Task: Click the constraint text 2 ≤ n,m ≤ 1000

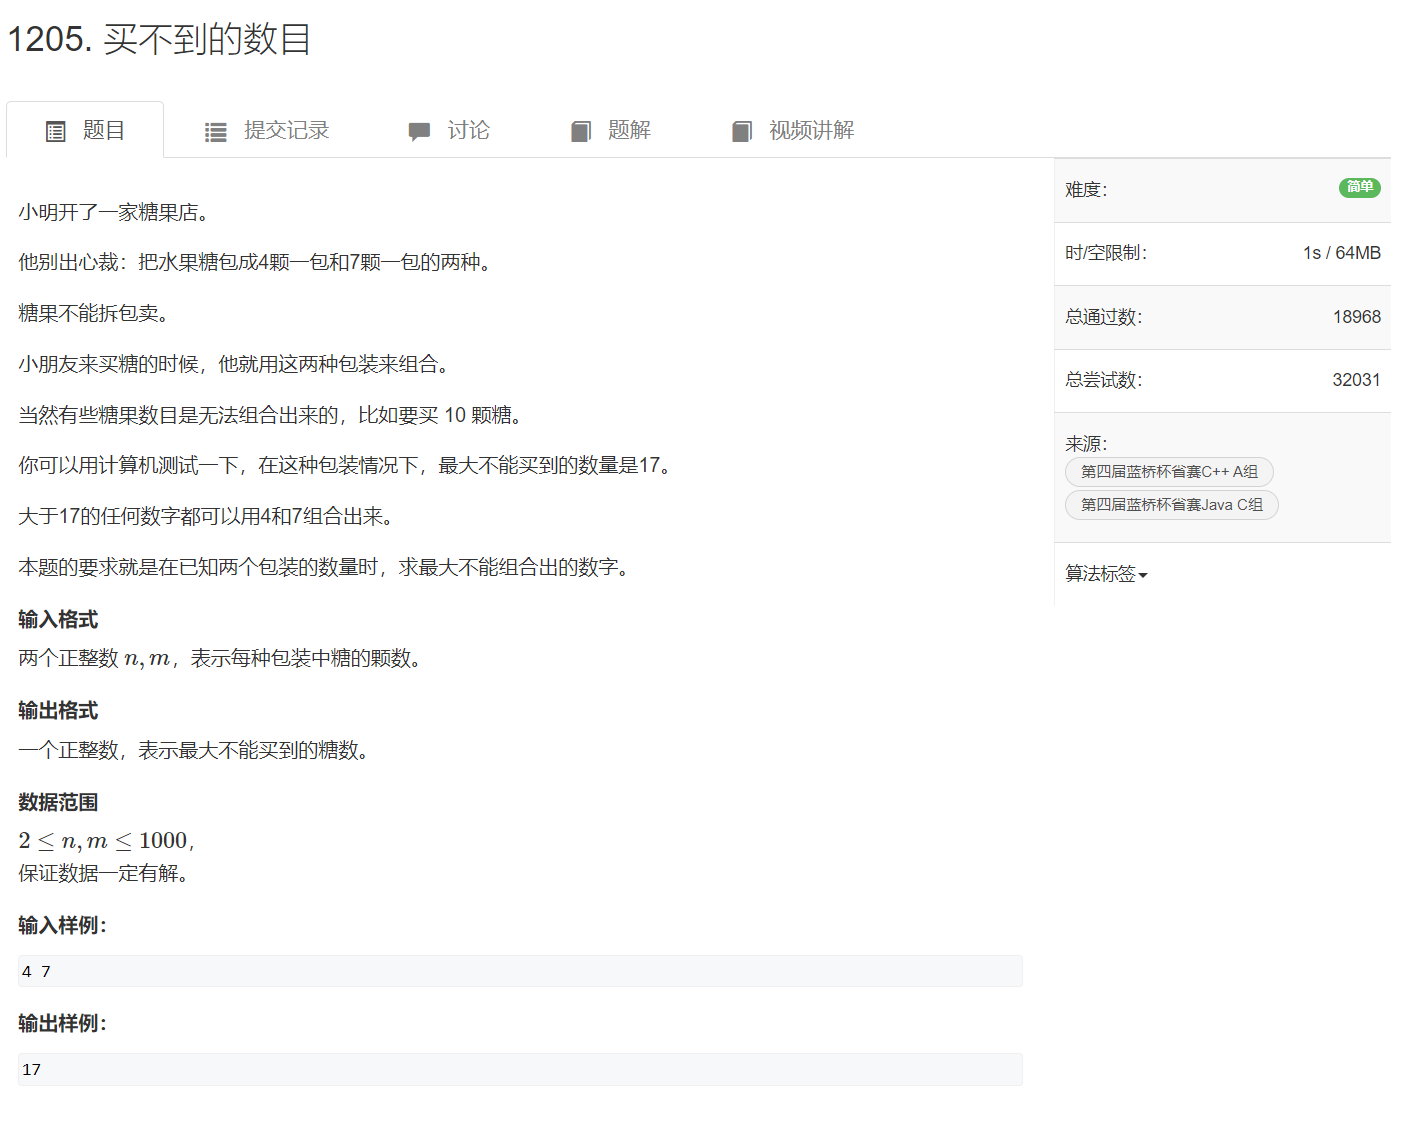Action: 106,841
